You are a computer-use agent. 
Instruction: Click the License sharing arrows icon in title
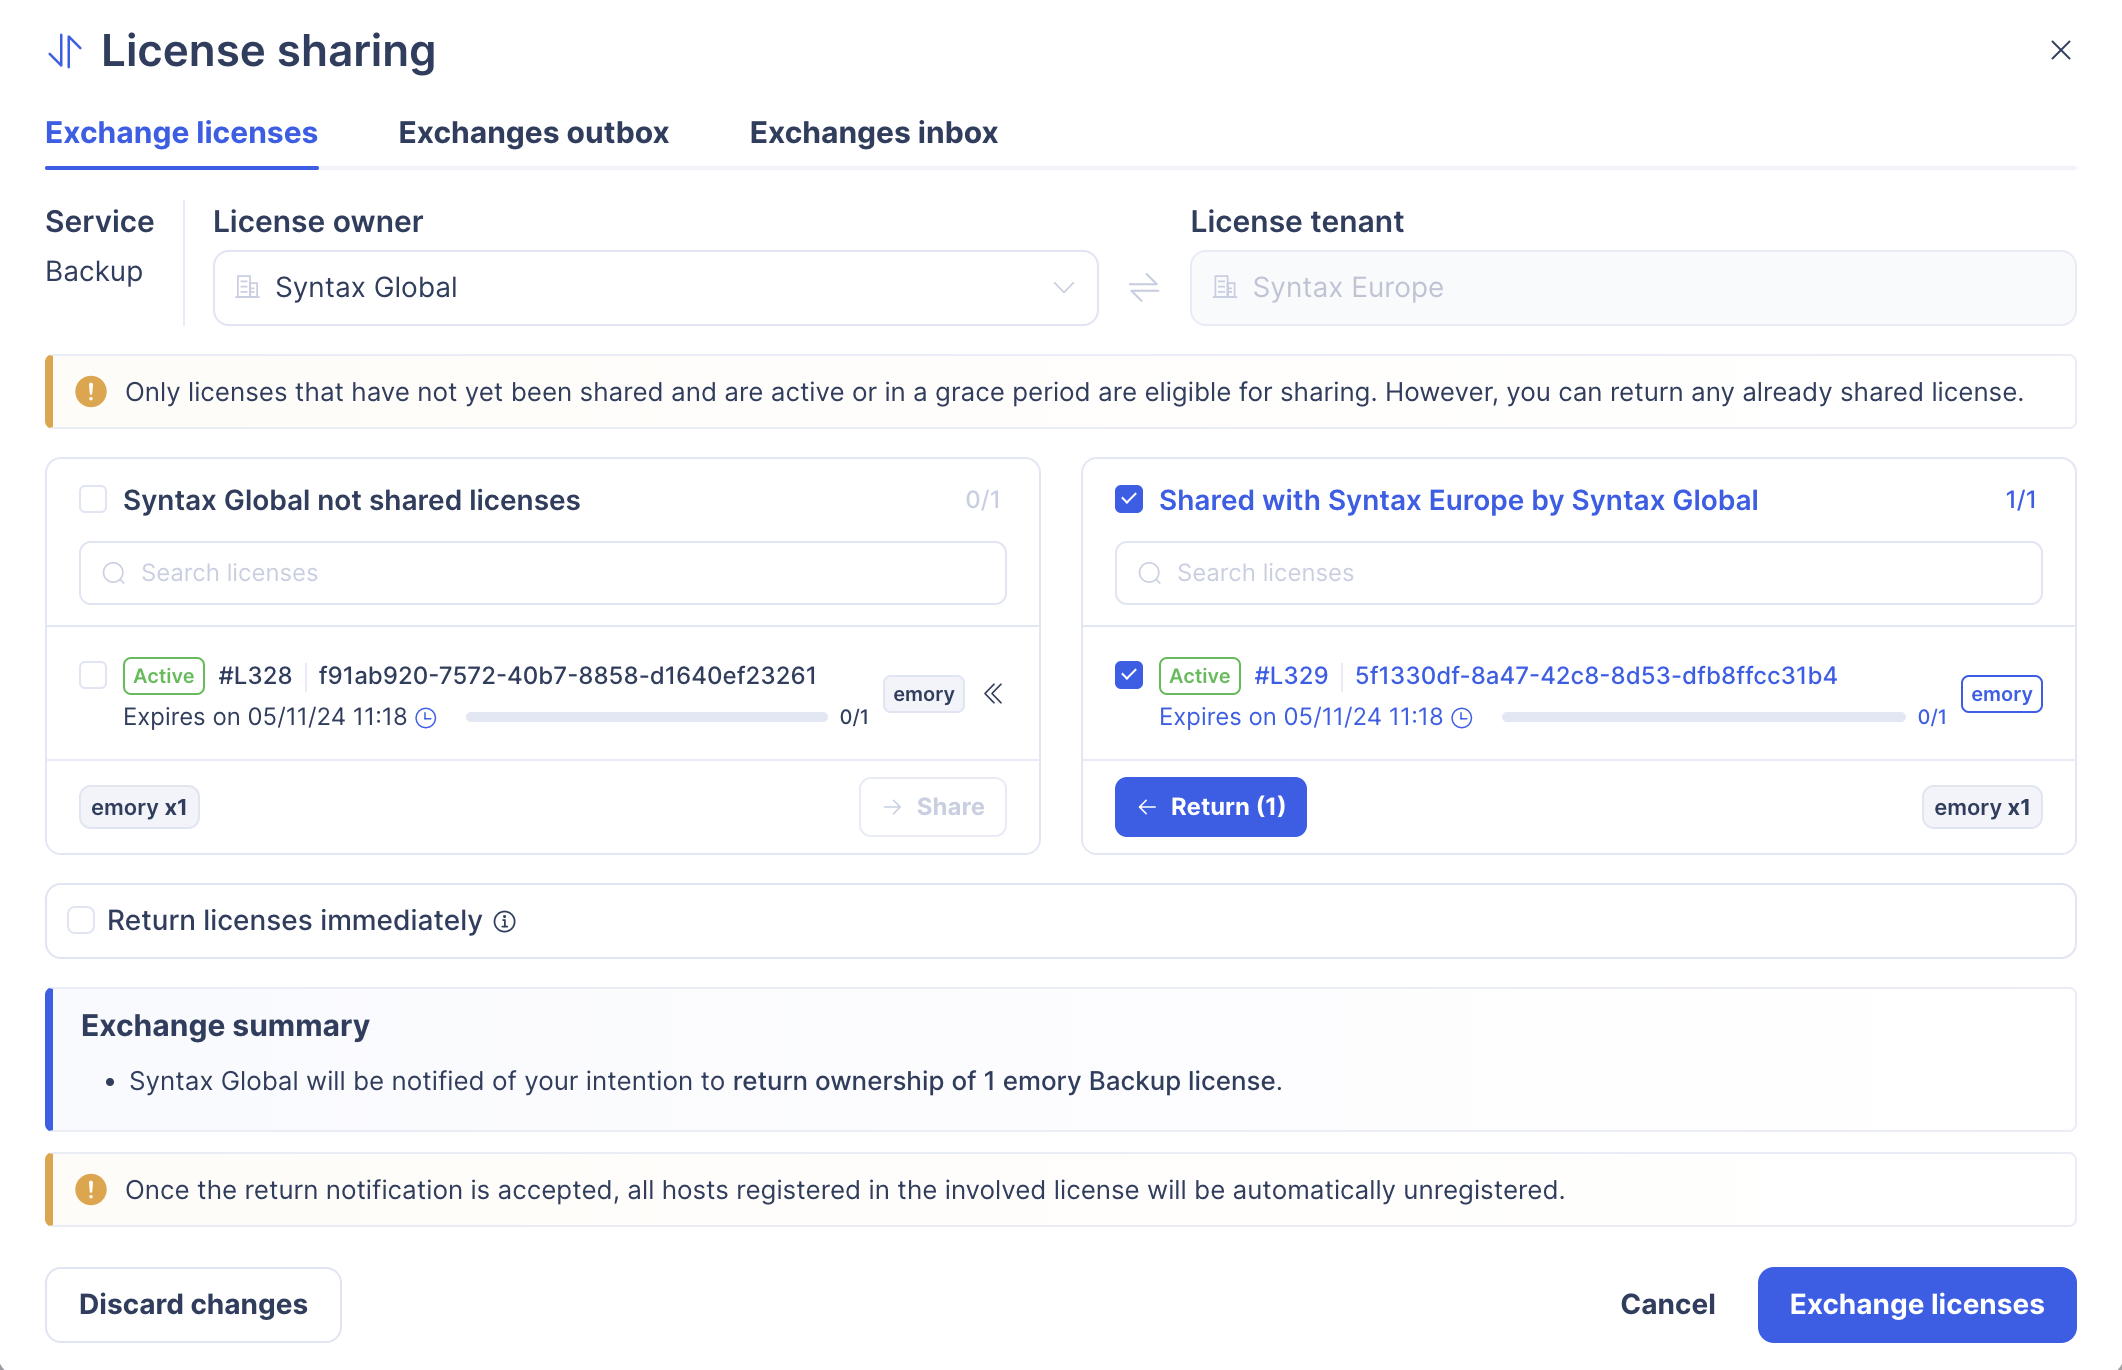tap(65, 51)
